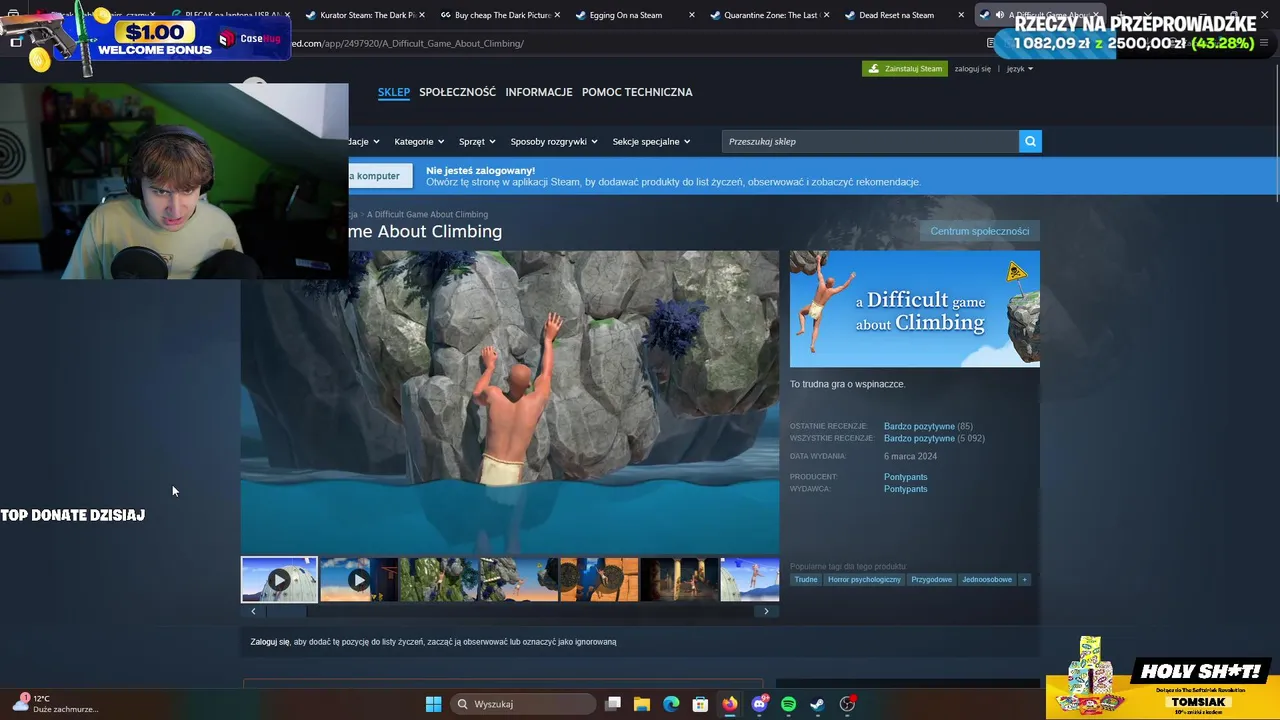This screenshot has width=1280, height=720.
Task: Click the blue search magnifier button
Action: [1030, 141]
